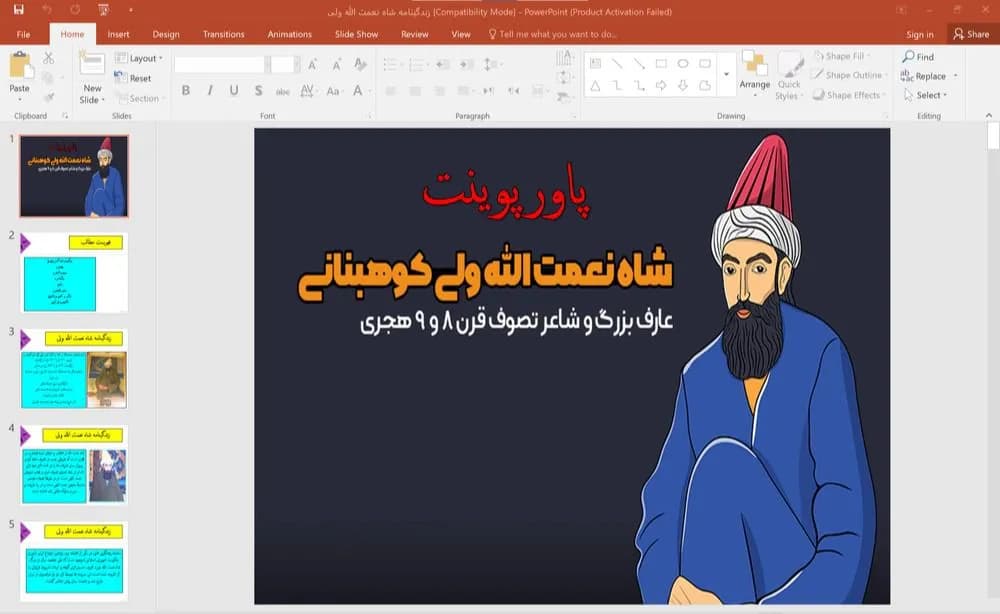Select slide 3 thumbnail
1000x614 pixels.
pyautogui.click(x=74, y=369)
